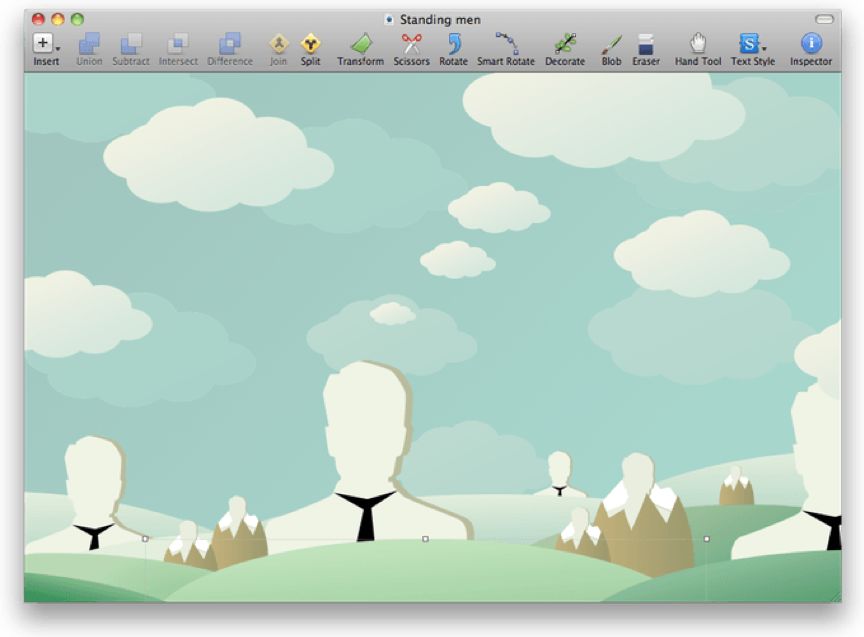Click the document icon beside Standing men
Viewport: 864px width, 637px height.
click(x=389, y=20)
